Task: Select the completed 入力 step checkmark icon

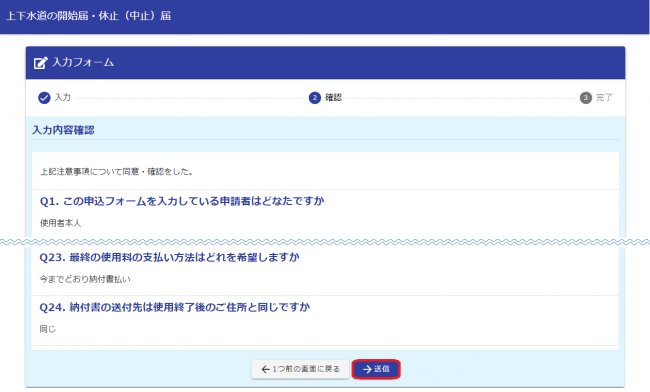Action: tap(44, 98)
